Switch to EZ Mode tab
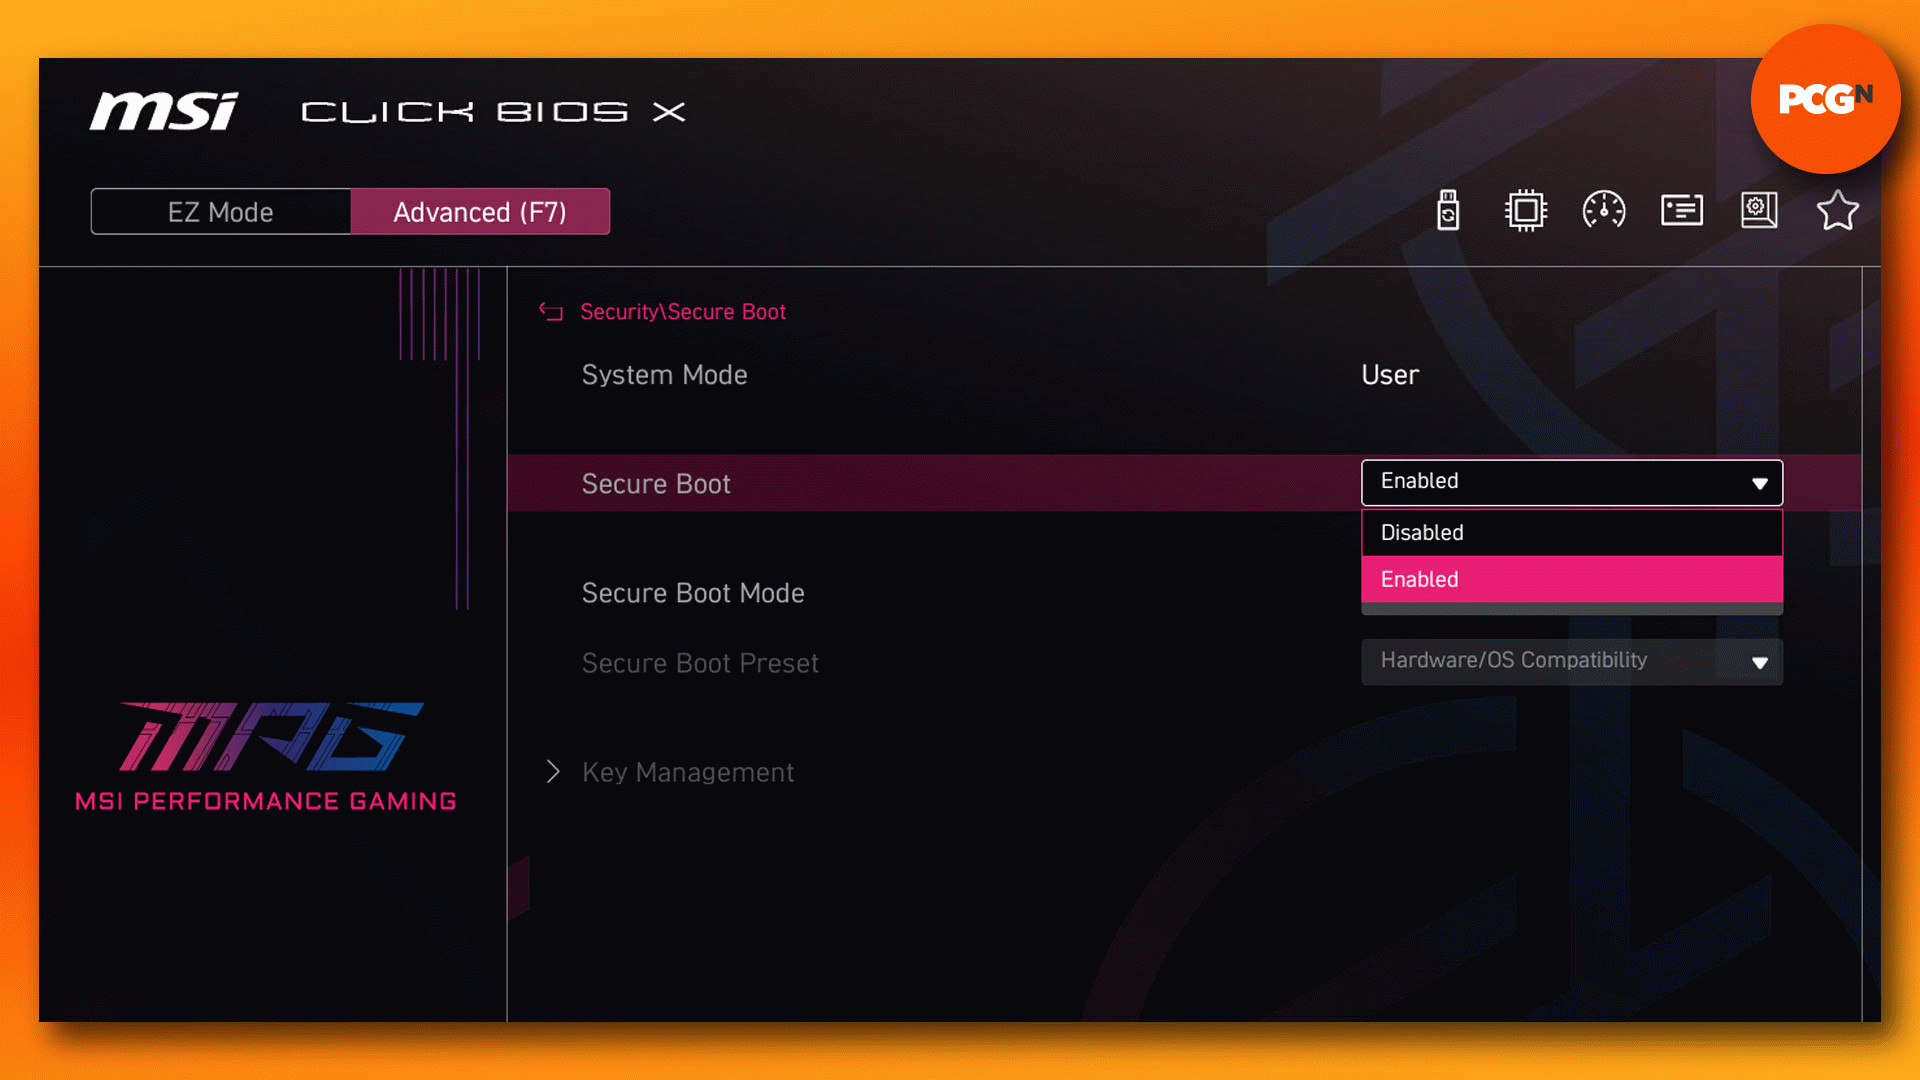This screenshot has height=1080, width=1920. click(221, 212)
